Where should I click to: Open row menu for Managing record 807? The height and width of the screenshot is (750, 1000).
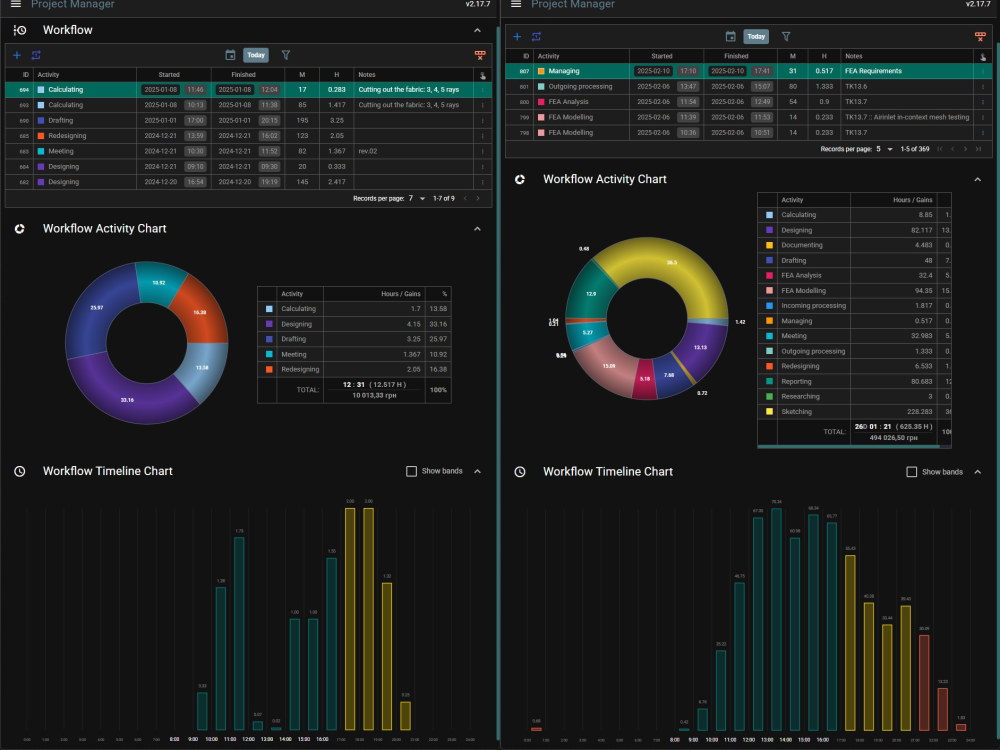[983, 71]
